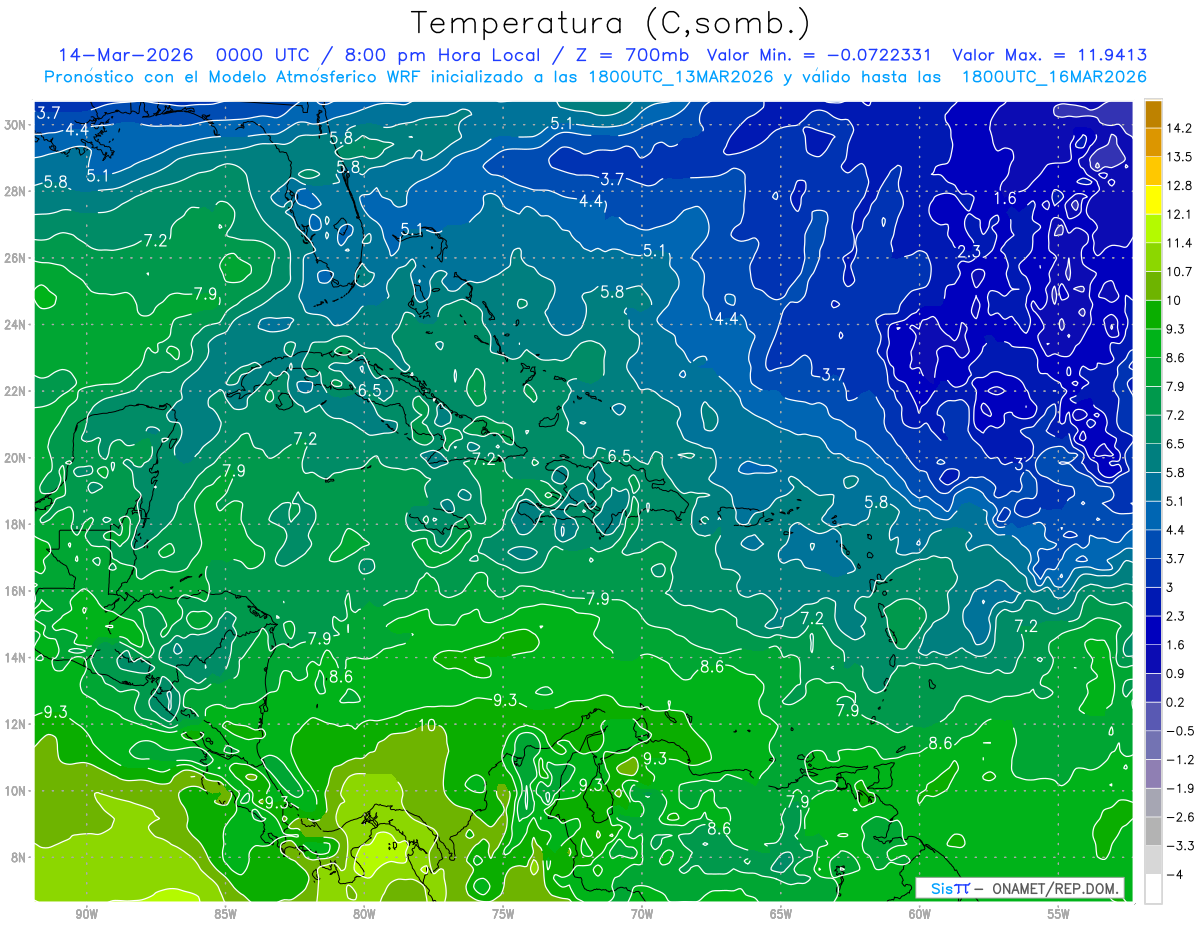Click the -4 value on color scale

click(1175, 874)
